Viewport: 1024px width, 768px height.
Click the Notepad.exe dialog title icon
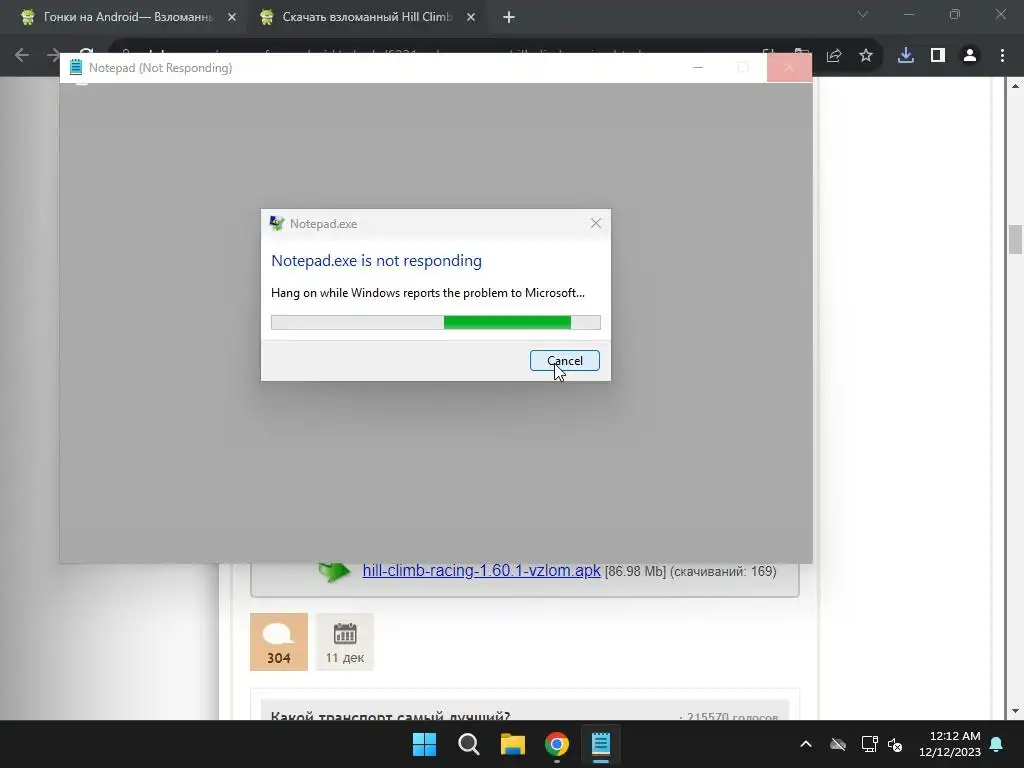coord(277,223)
